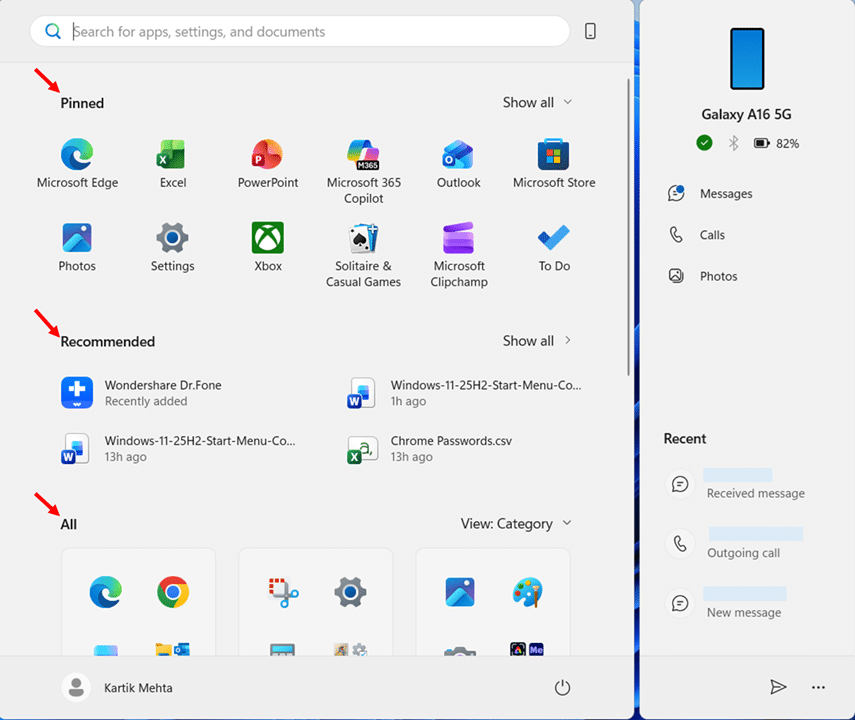Open Microsoft Store
855x720 pixels.
click(x=554, y=163)
